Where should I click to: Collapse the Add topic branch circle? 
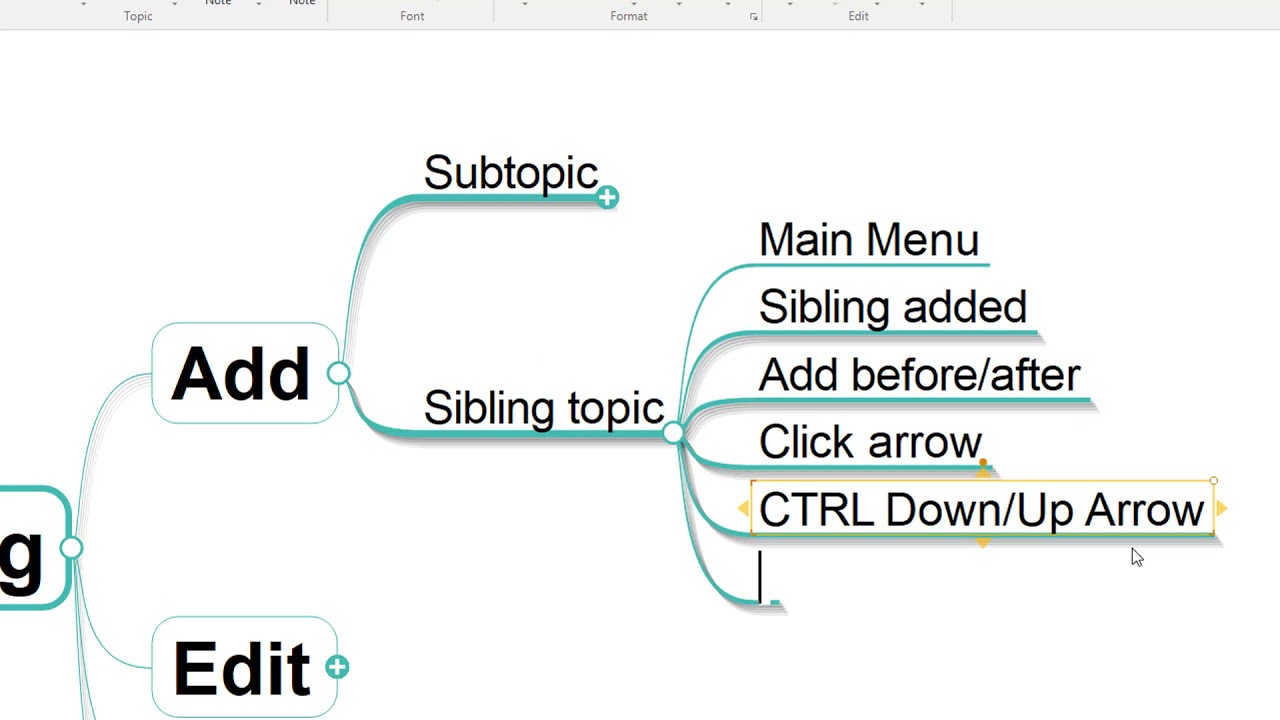(x=338, y=374)
